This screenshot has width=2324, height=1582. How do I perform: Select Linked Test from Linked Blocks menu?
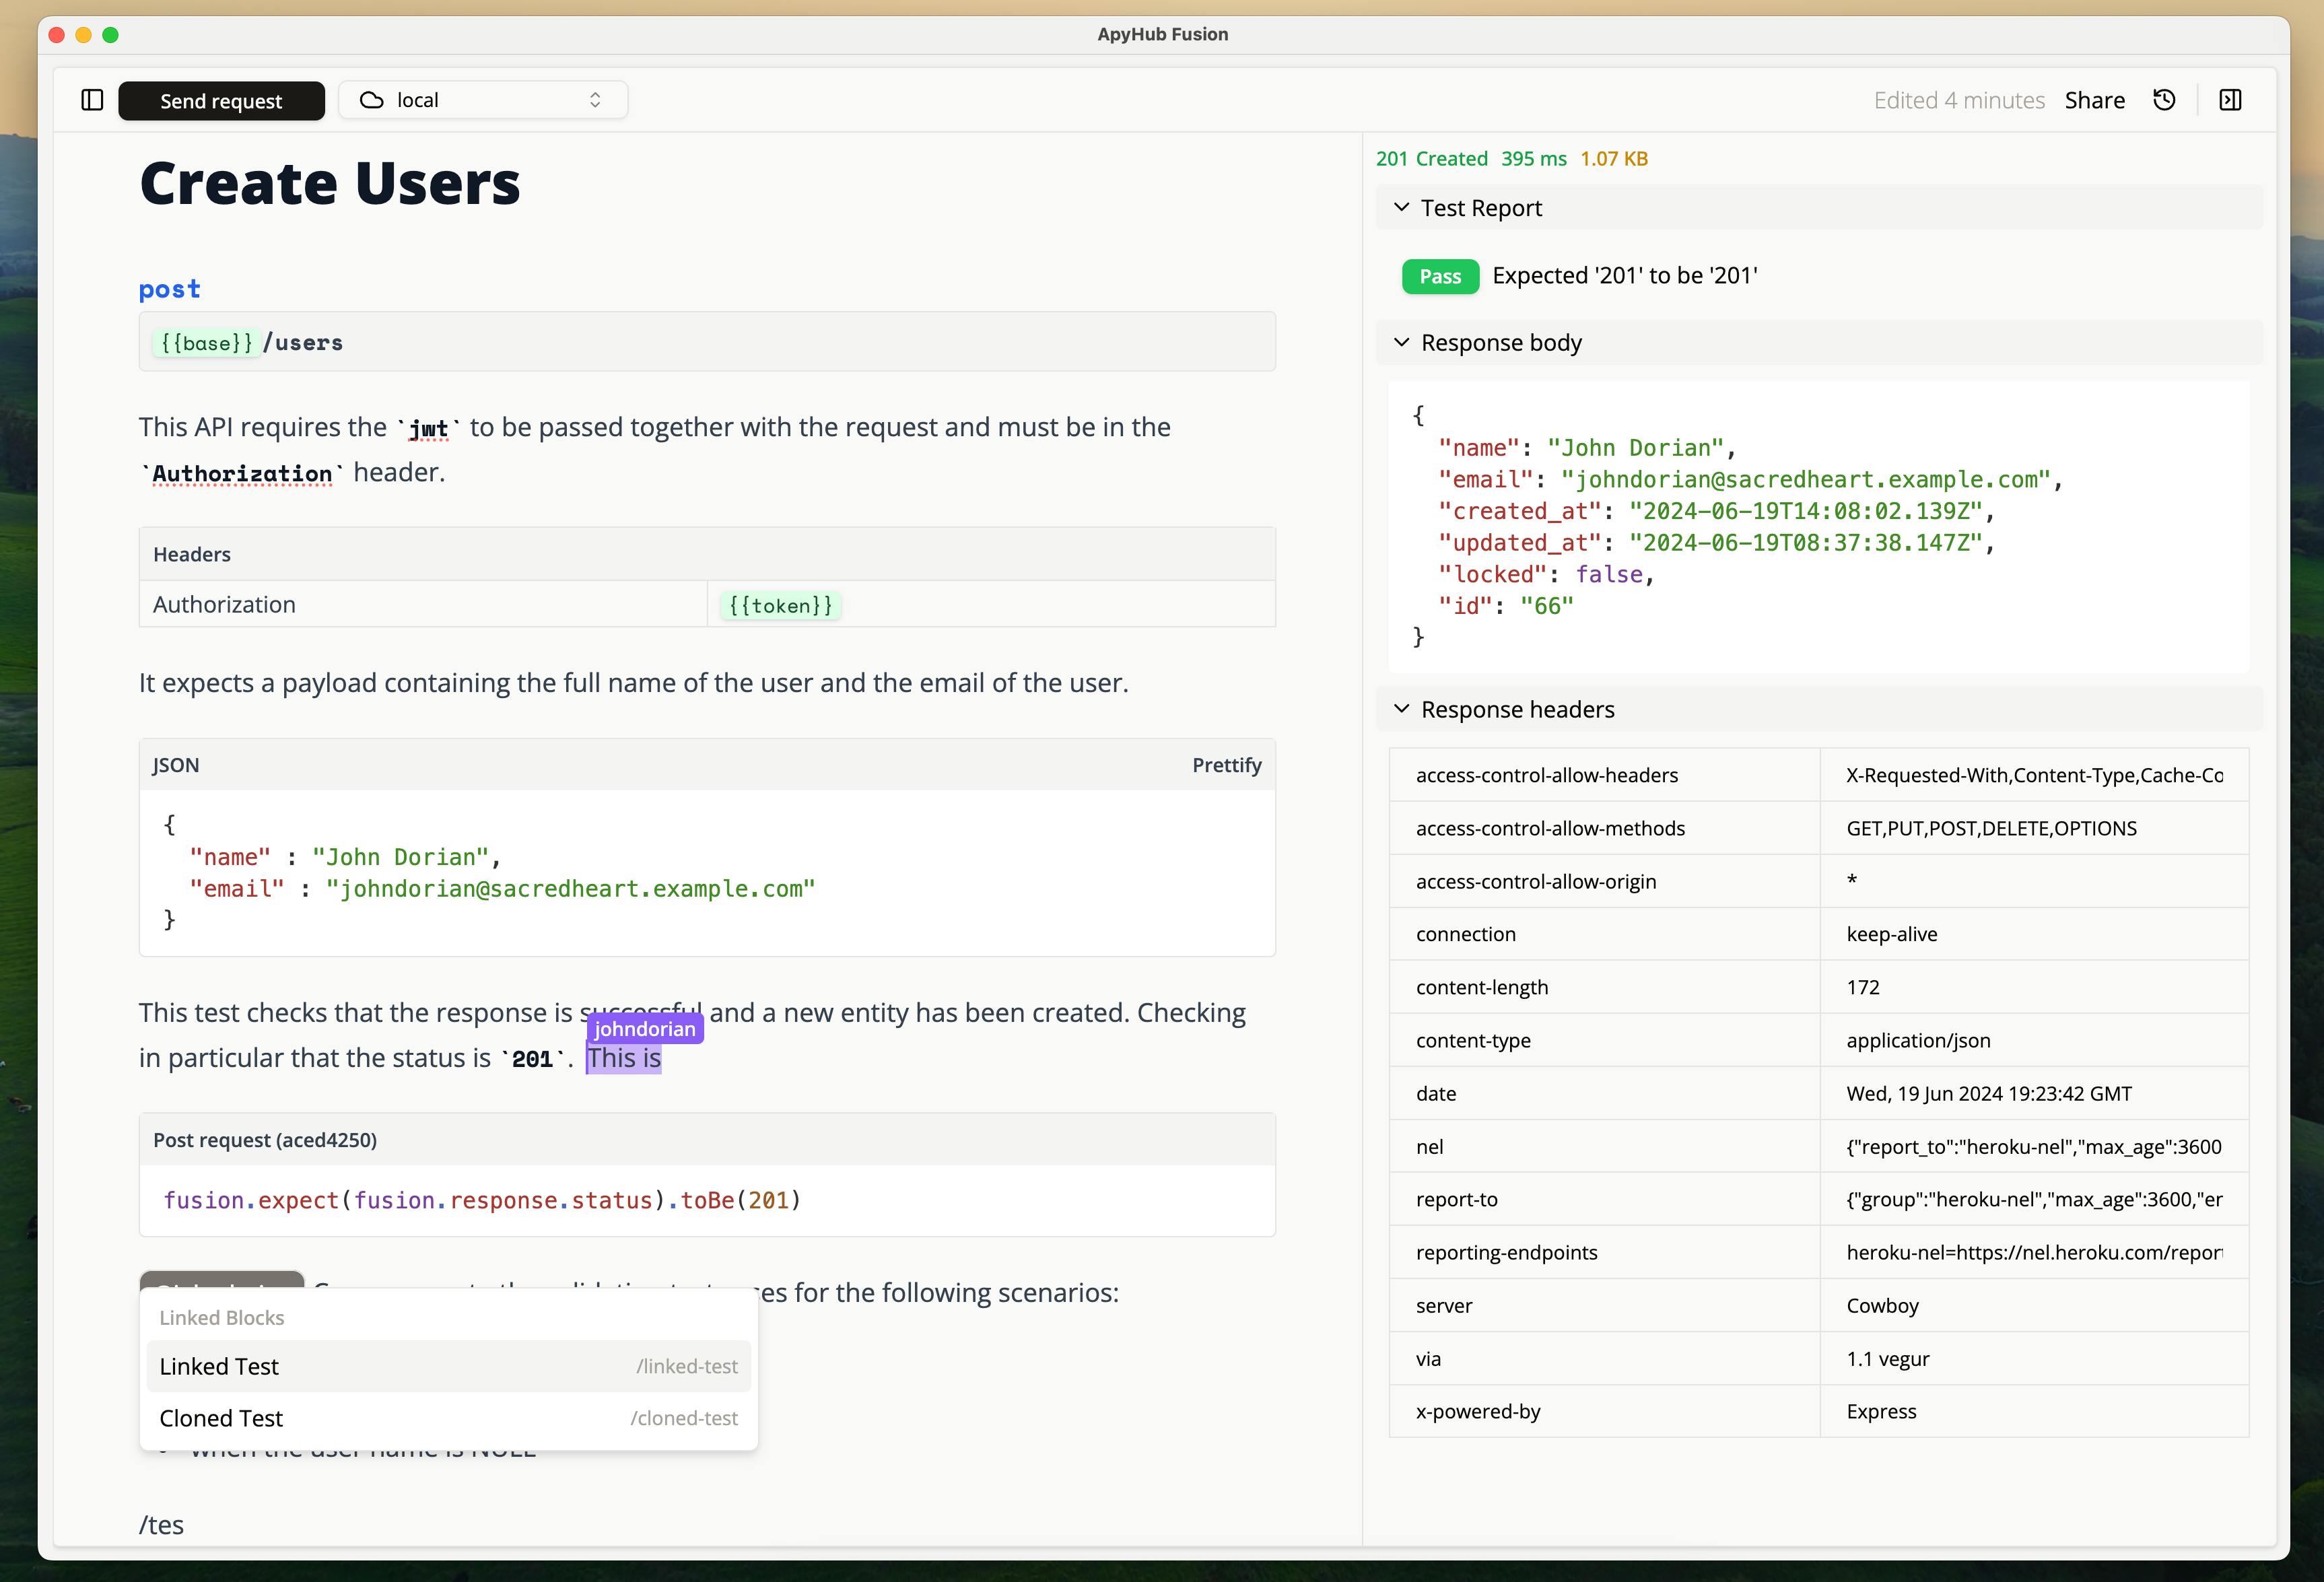[448, 1366]
